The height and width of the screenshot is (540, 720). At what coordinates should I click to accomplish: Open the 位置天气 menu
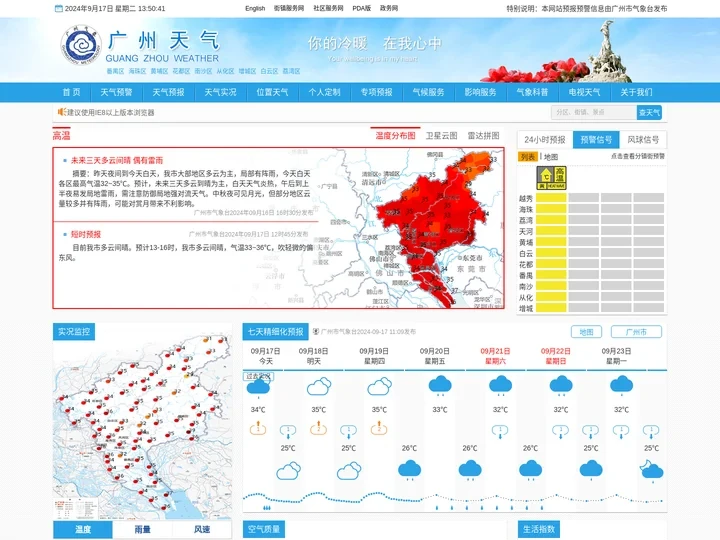tap(272, 92)
